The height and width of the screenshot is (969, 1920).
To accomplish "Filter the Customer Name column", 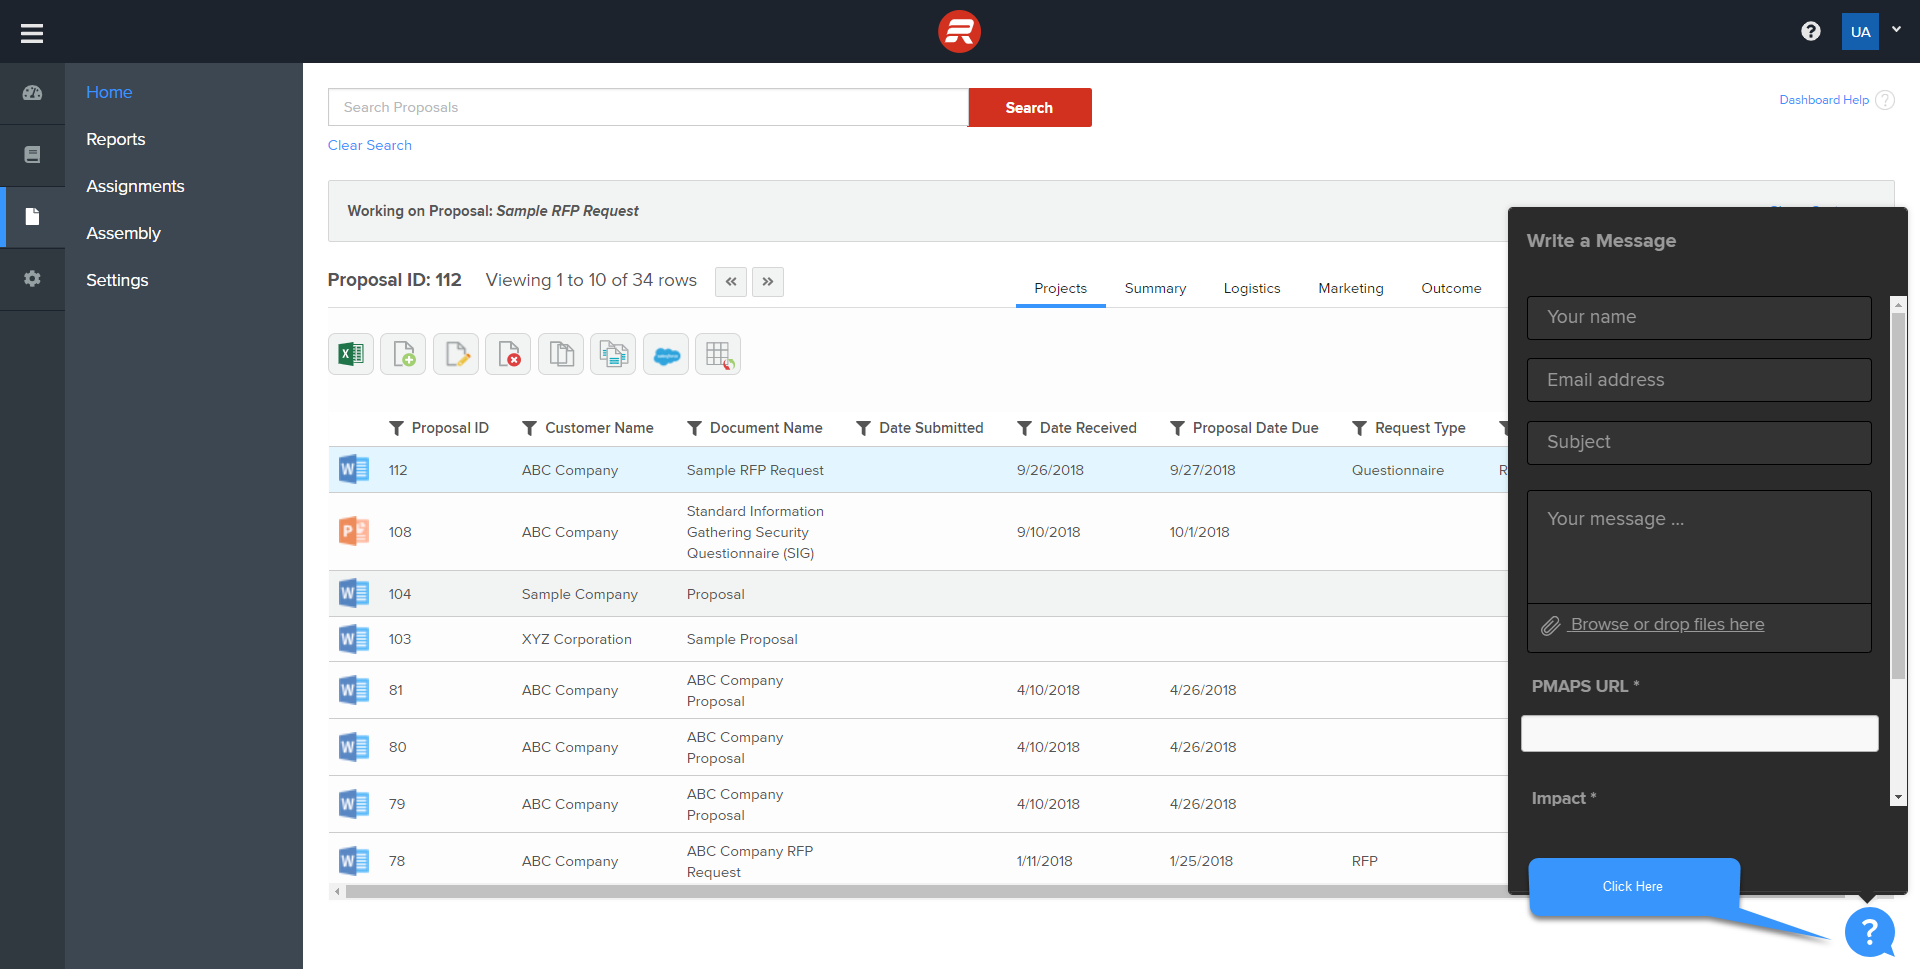I will (x=530, y=428).
